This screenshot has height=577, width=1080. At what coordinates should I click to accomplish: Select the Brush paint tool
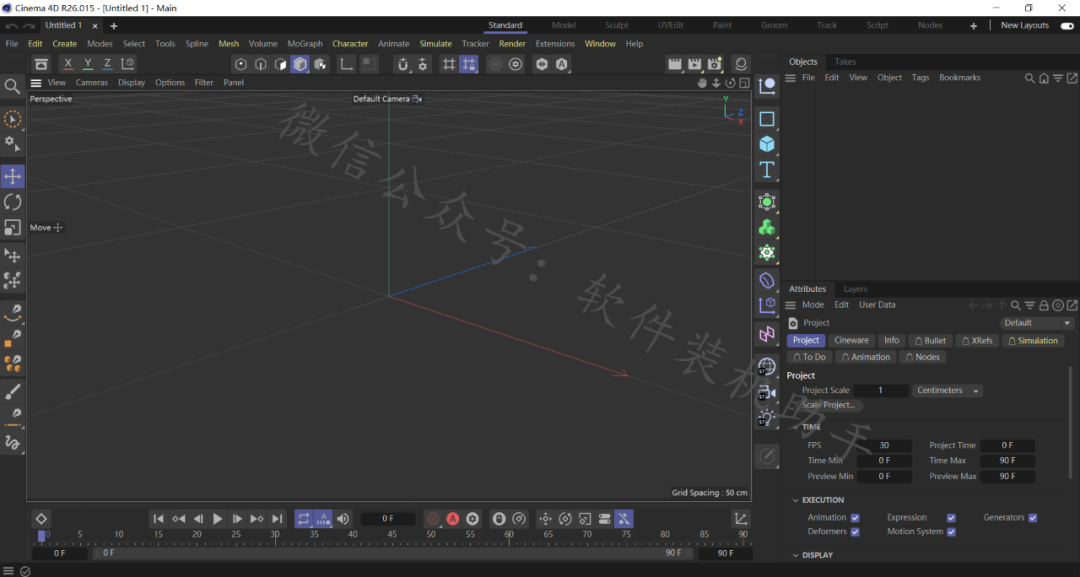[x=12, y=392]
